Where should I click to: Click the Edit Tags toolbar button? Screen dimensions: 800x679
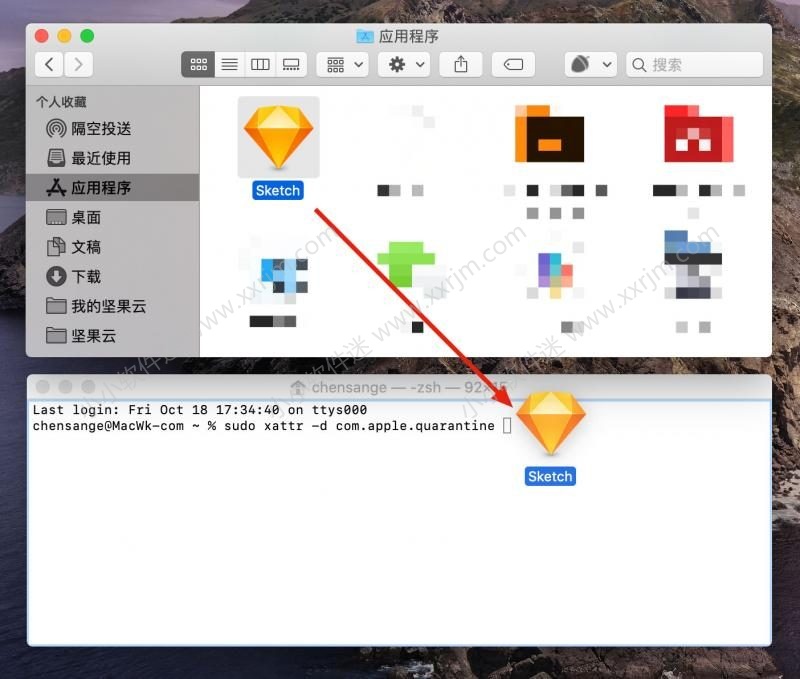click(513, 64)
